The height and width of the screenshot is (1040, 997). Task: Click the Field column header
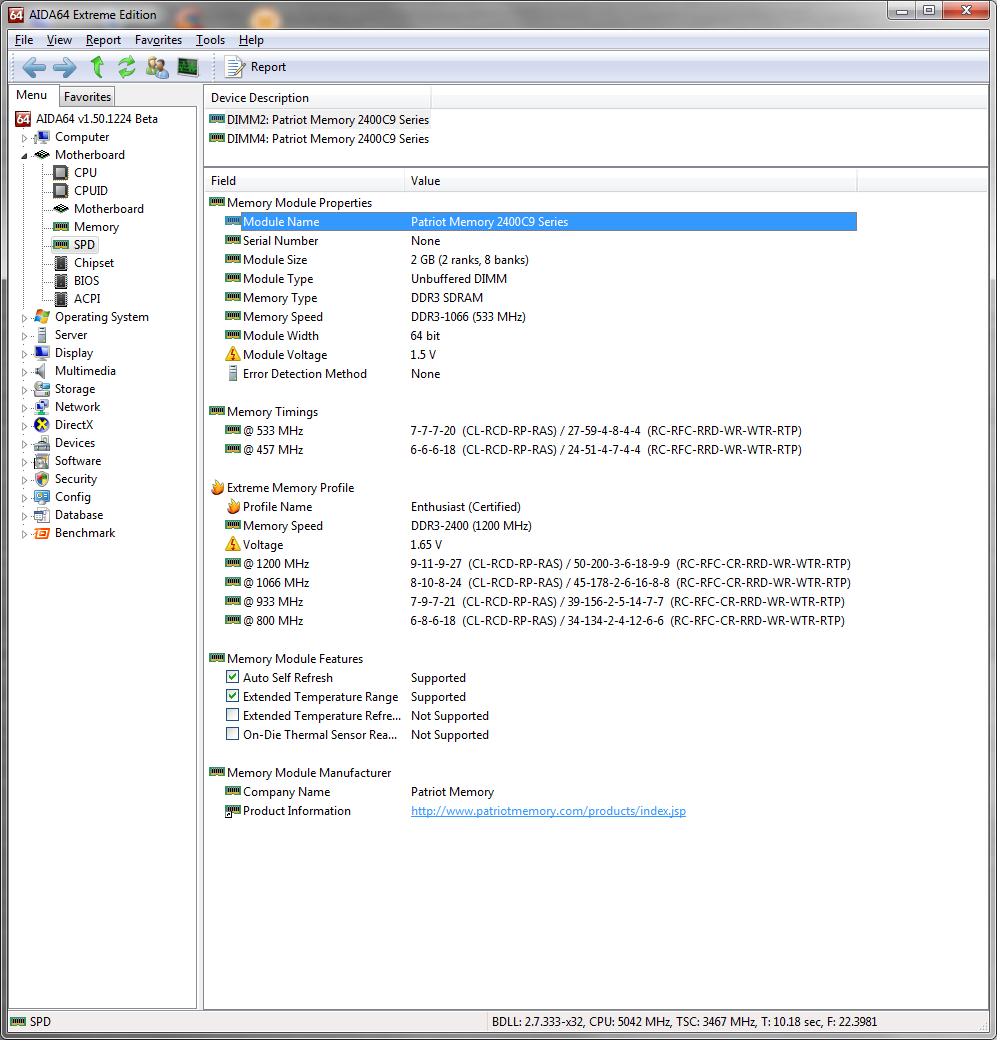pyautogui.click(x=304, y=180)
